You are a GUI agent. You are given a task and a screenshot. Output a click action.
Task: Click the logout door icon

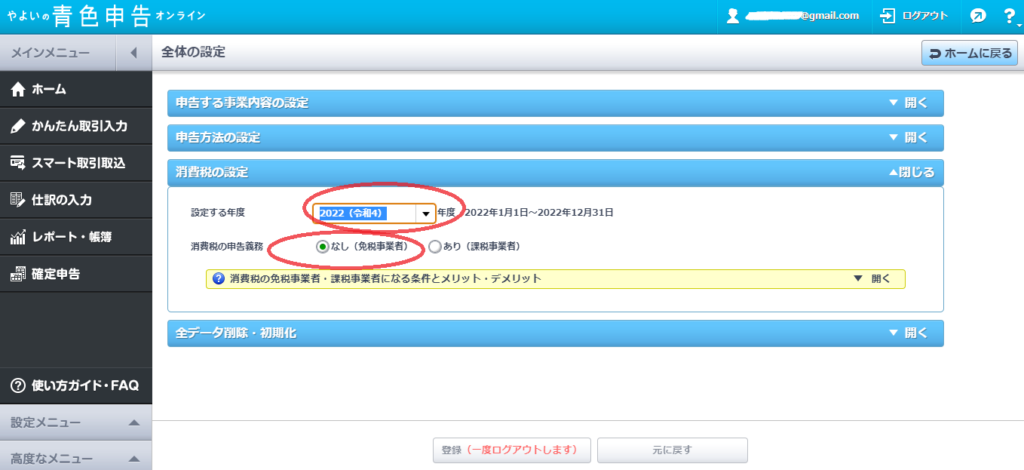tap(888, 16)
